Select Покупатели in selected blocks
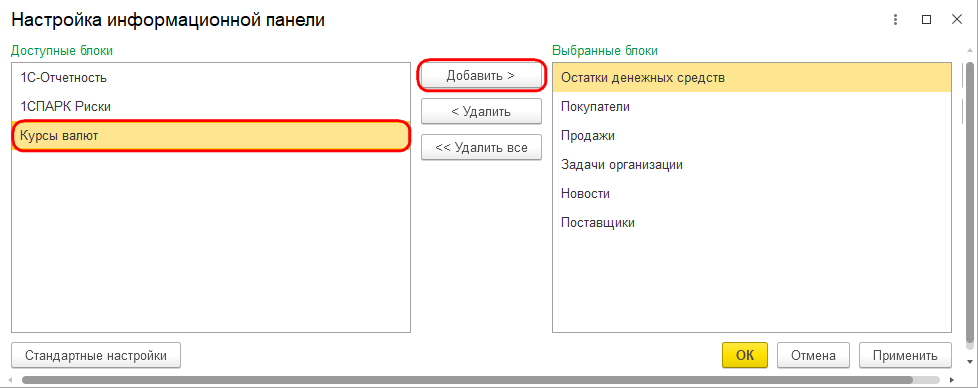Viewport: 978px width, 388px height. [752, 107]
